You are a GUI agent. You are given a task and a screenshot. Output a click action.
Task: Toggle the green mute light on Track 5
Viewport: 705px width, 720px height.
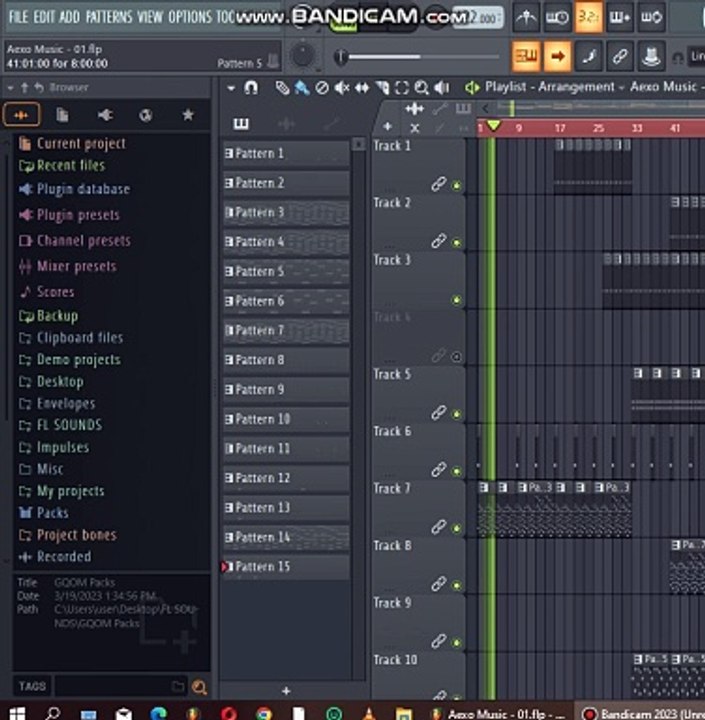click(457, 415)
